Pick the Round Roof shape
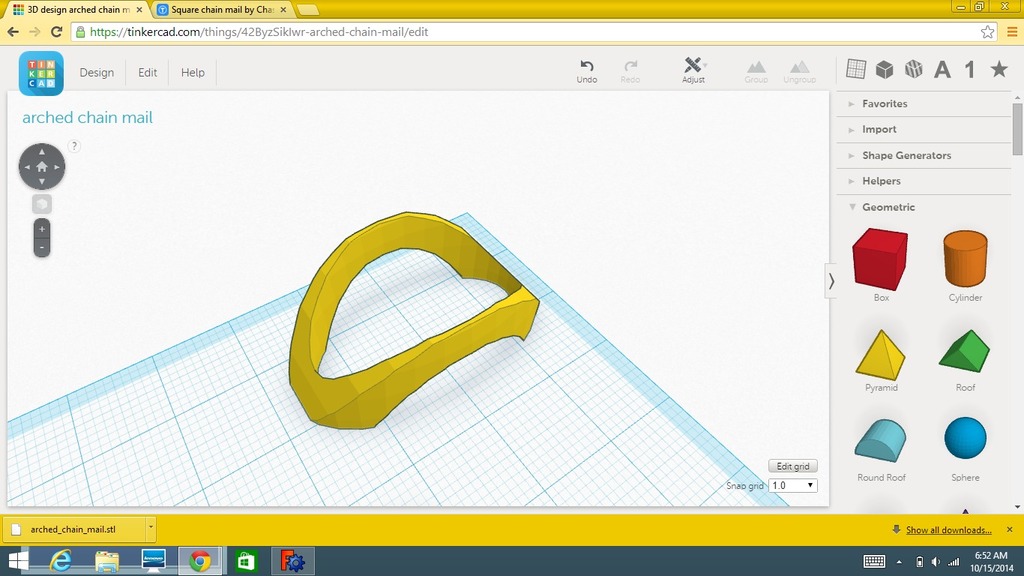The height and width of the screenshot is (576, 1024). tap(880, 441)
